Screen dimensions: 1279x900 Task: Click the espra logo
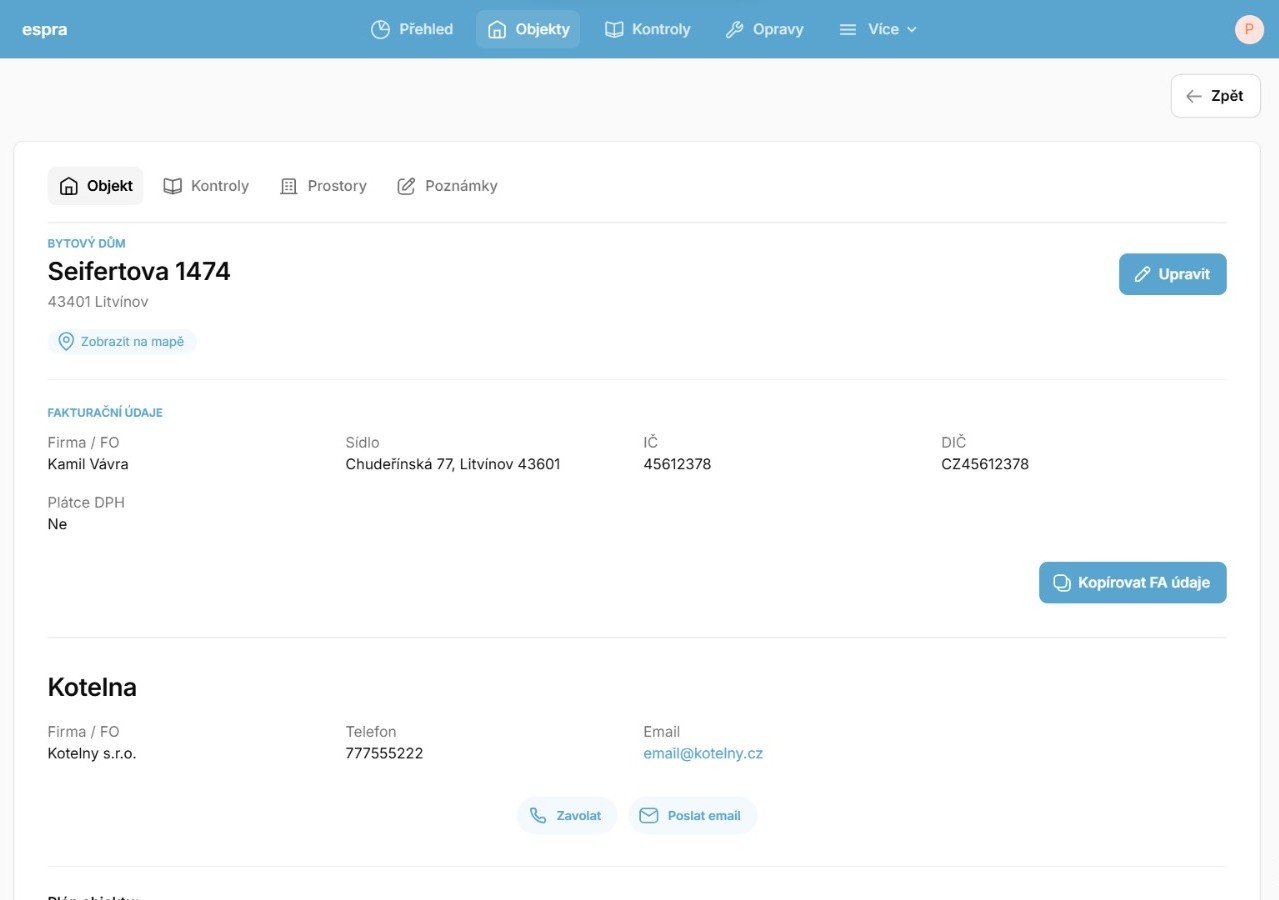[45, 29]
